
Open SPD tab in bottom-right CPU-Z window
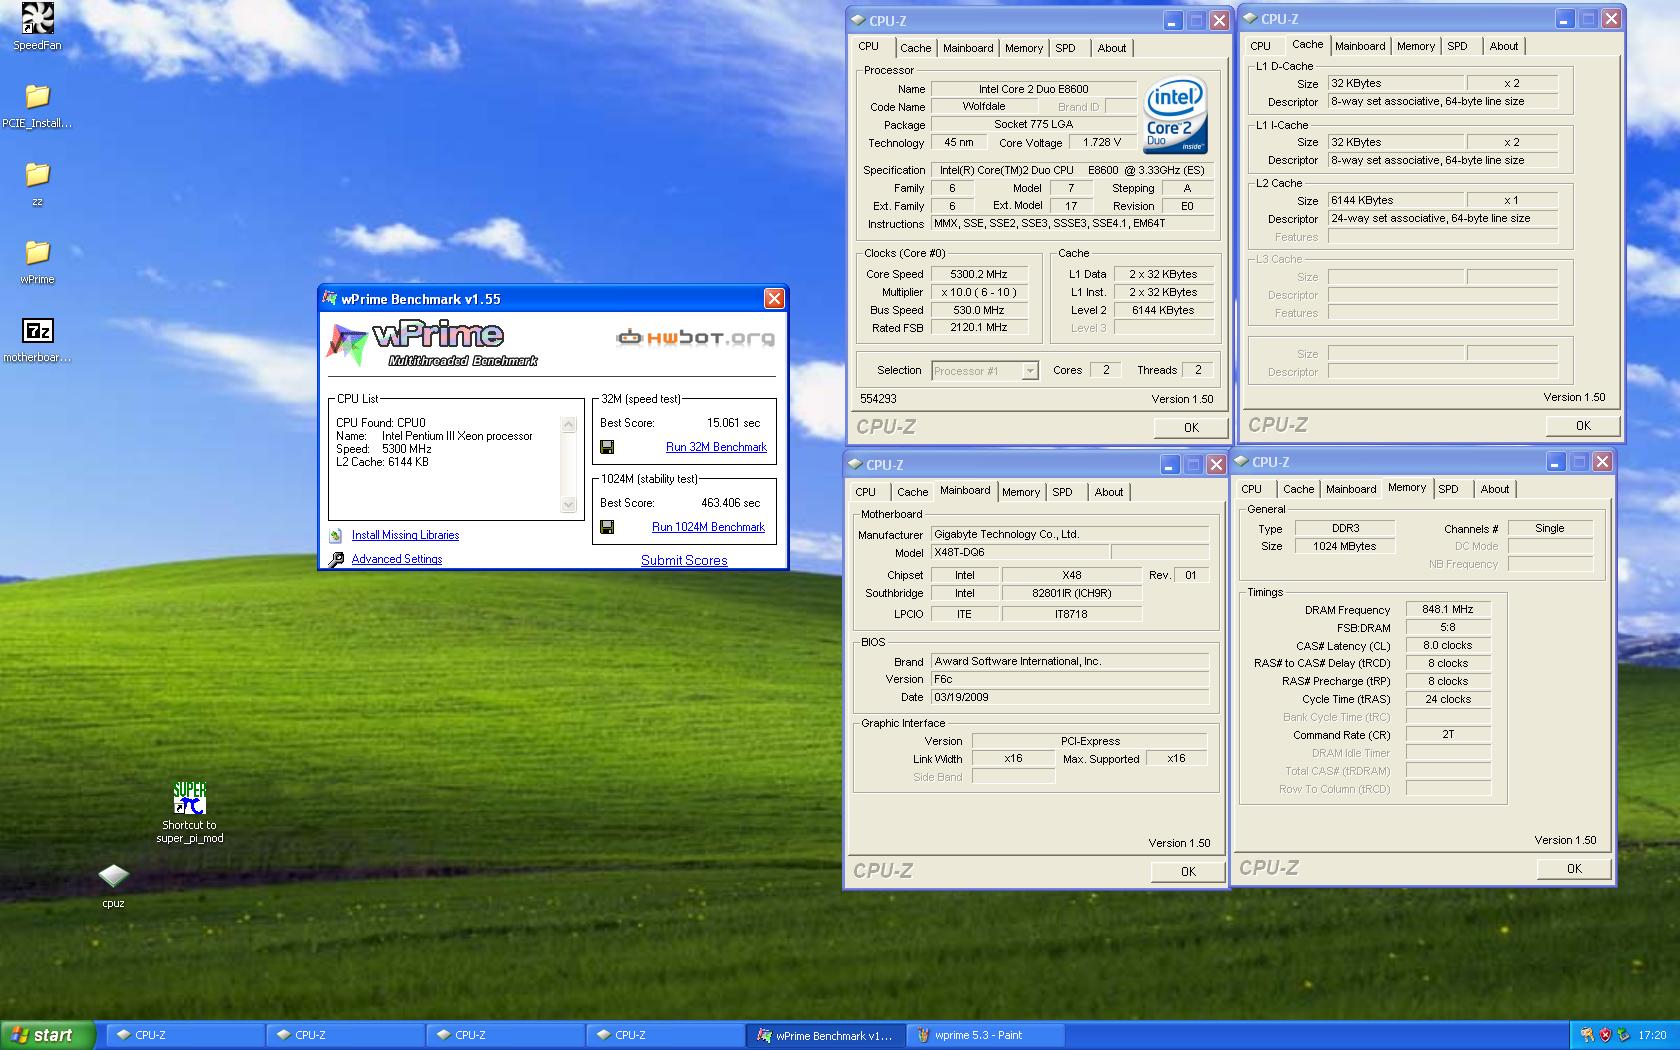point(1448,489)
